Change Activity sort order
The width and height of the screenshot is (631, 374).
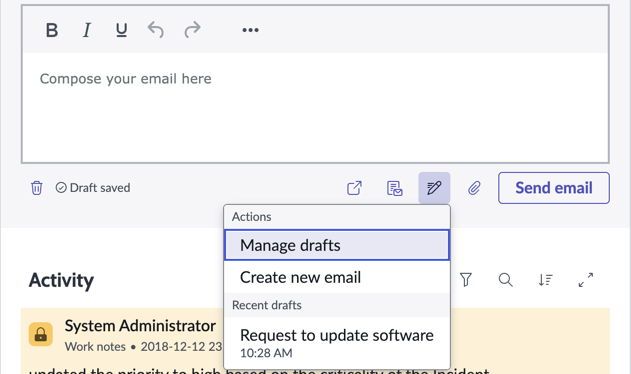tap(545, 280)
